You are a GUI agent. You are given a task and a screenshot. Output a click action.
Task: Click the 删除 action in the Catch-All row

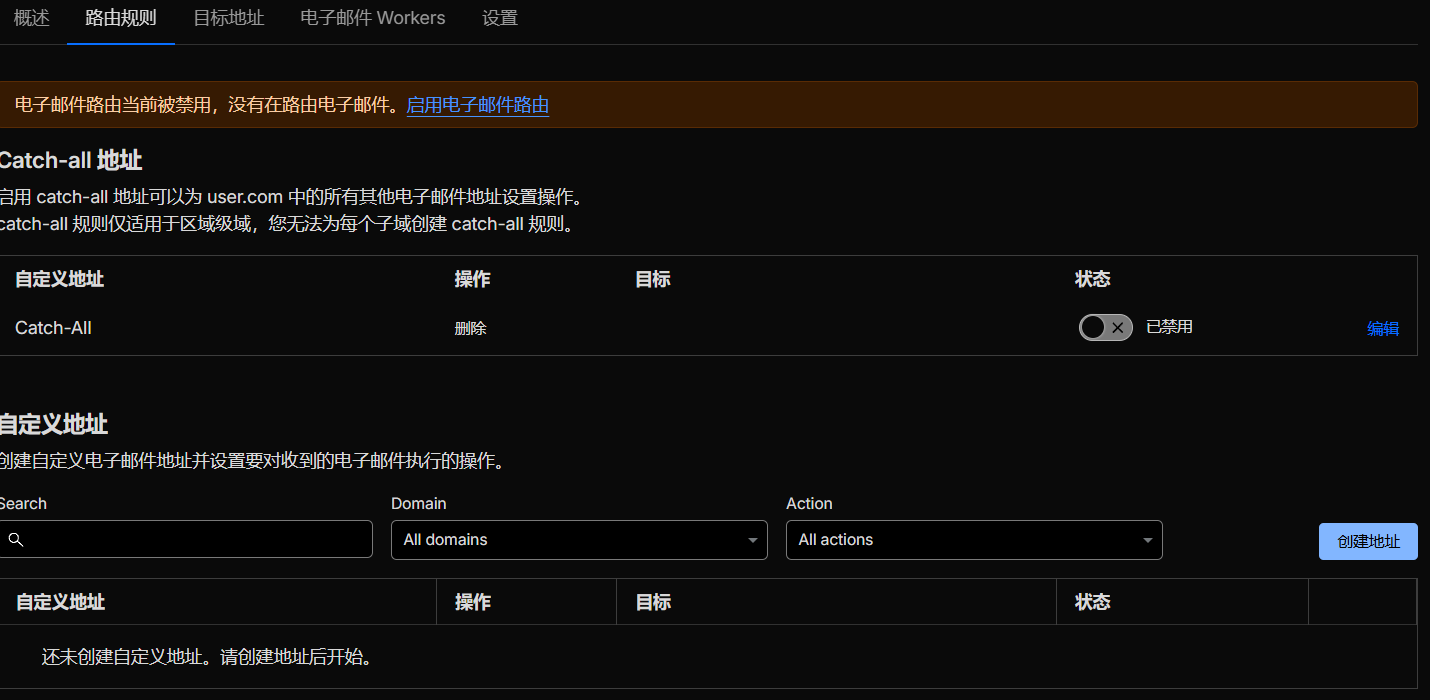coord(470,328)
